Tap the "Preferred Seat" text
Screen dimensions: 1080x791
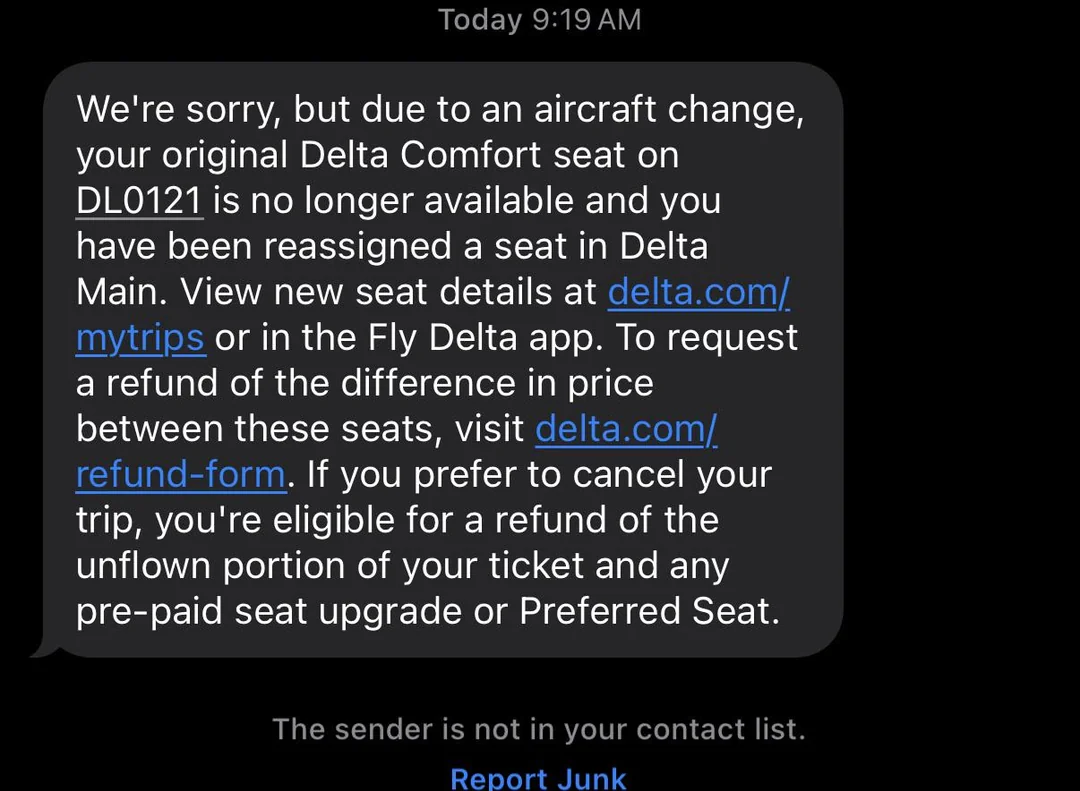[646, 611]
